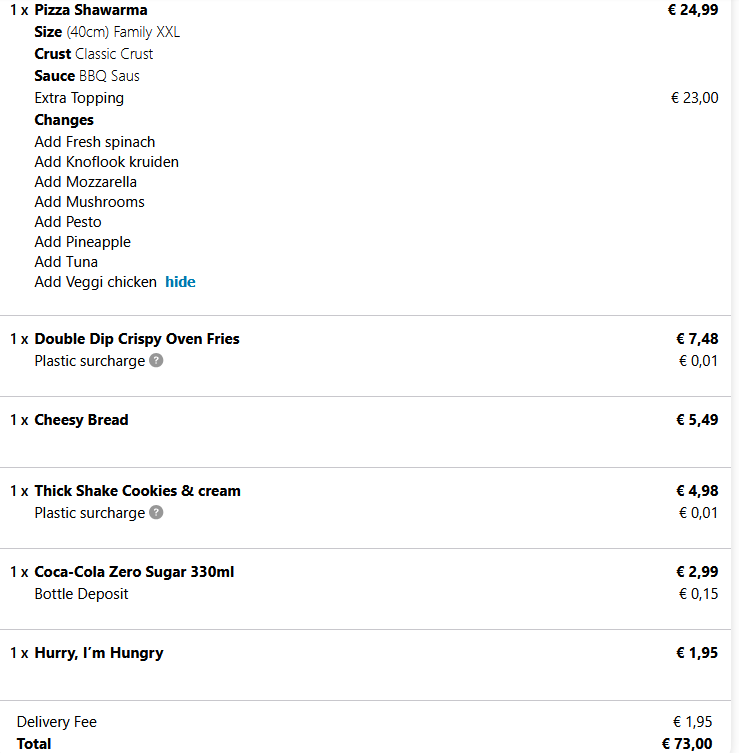Click the Thick Shake Cookies & cream title

click(x=137, y=491)
